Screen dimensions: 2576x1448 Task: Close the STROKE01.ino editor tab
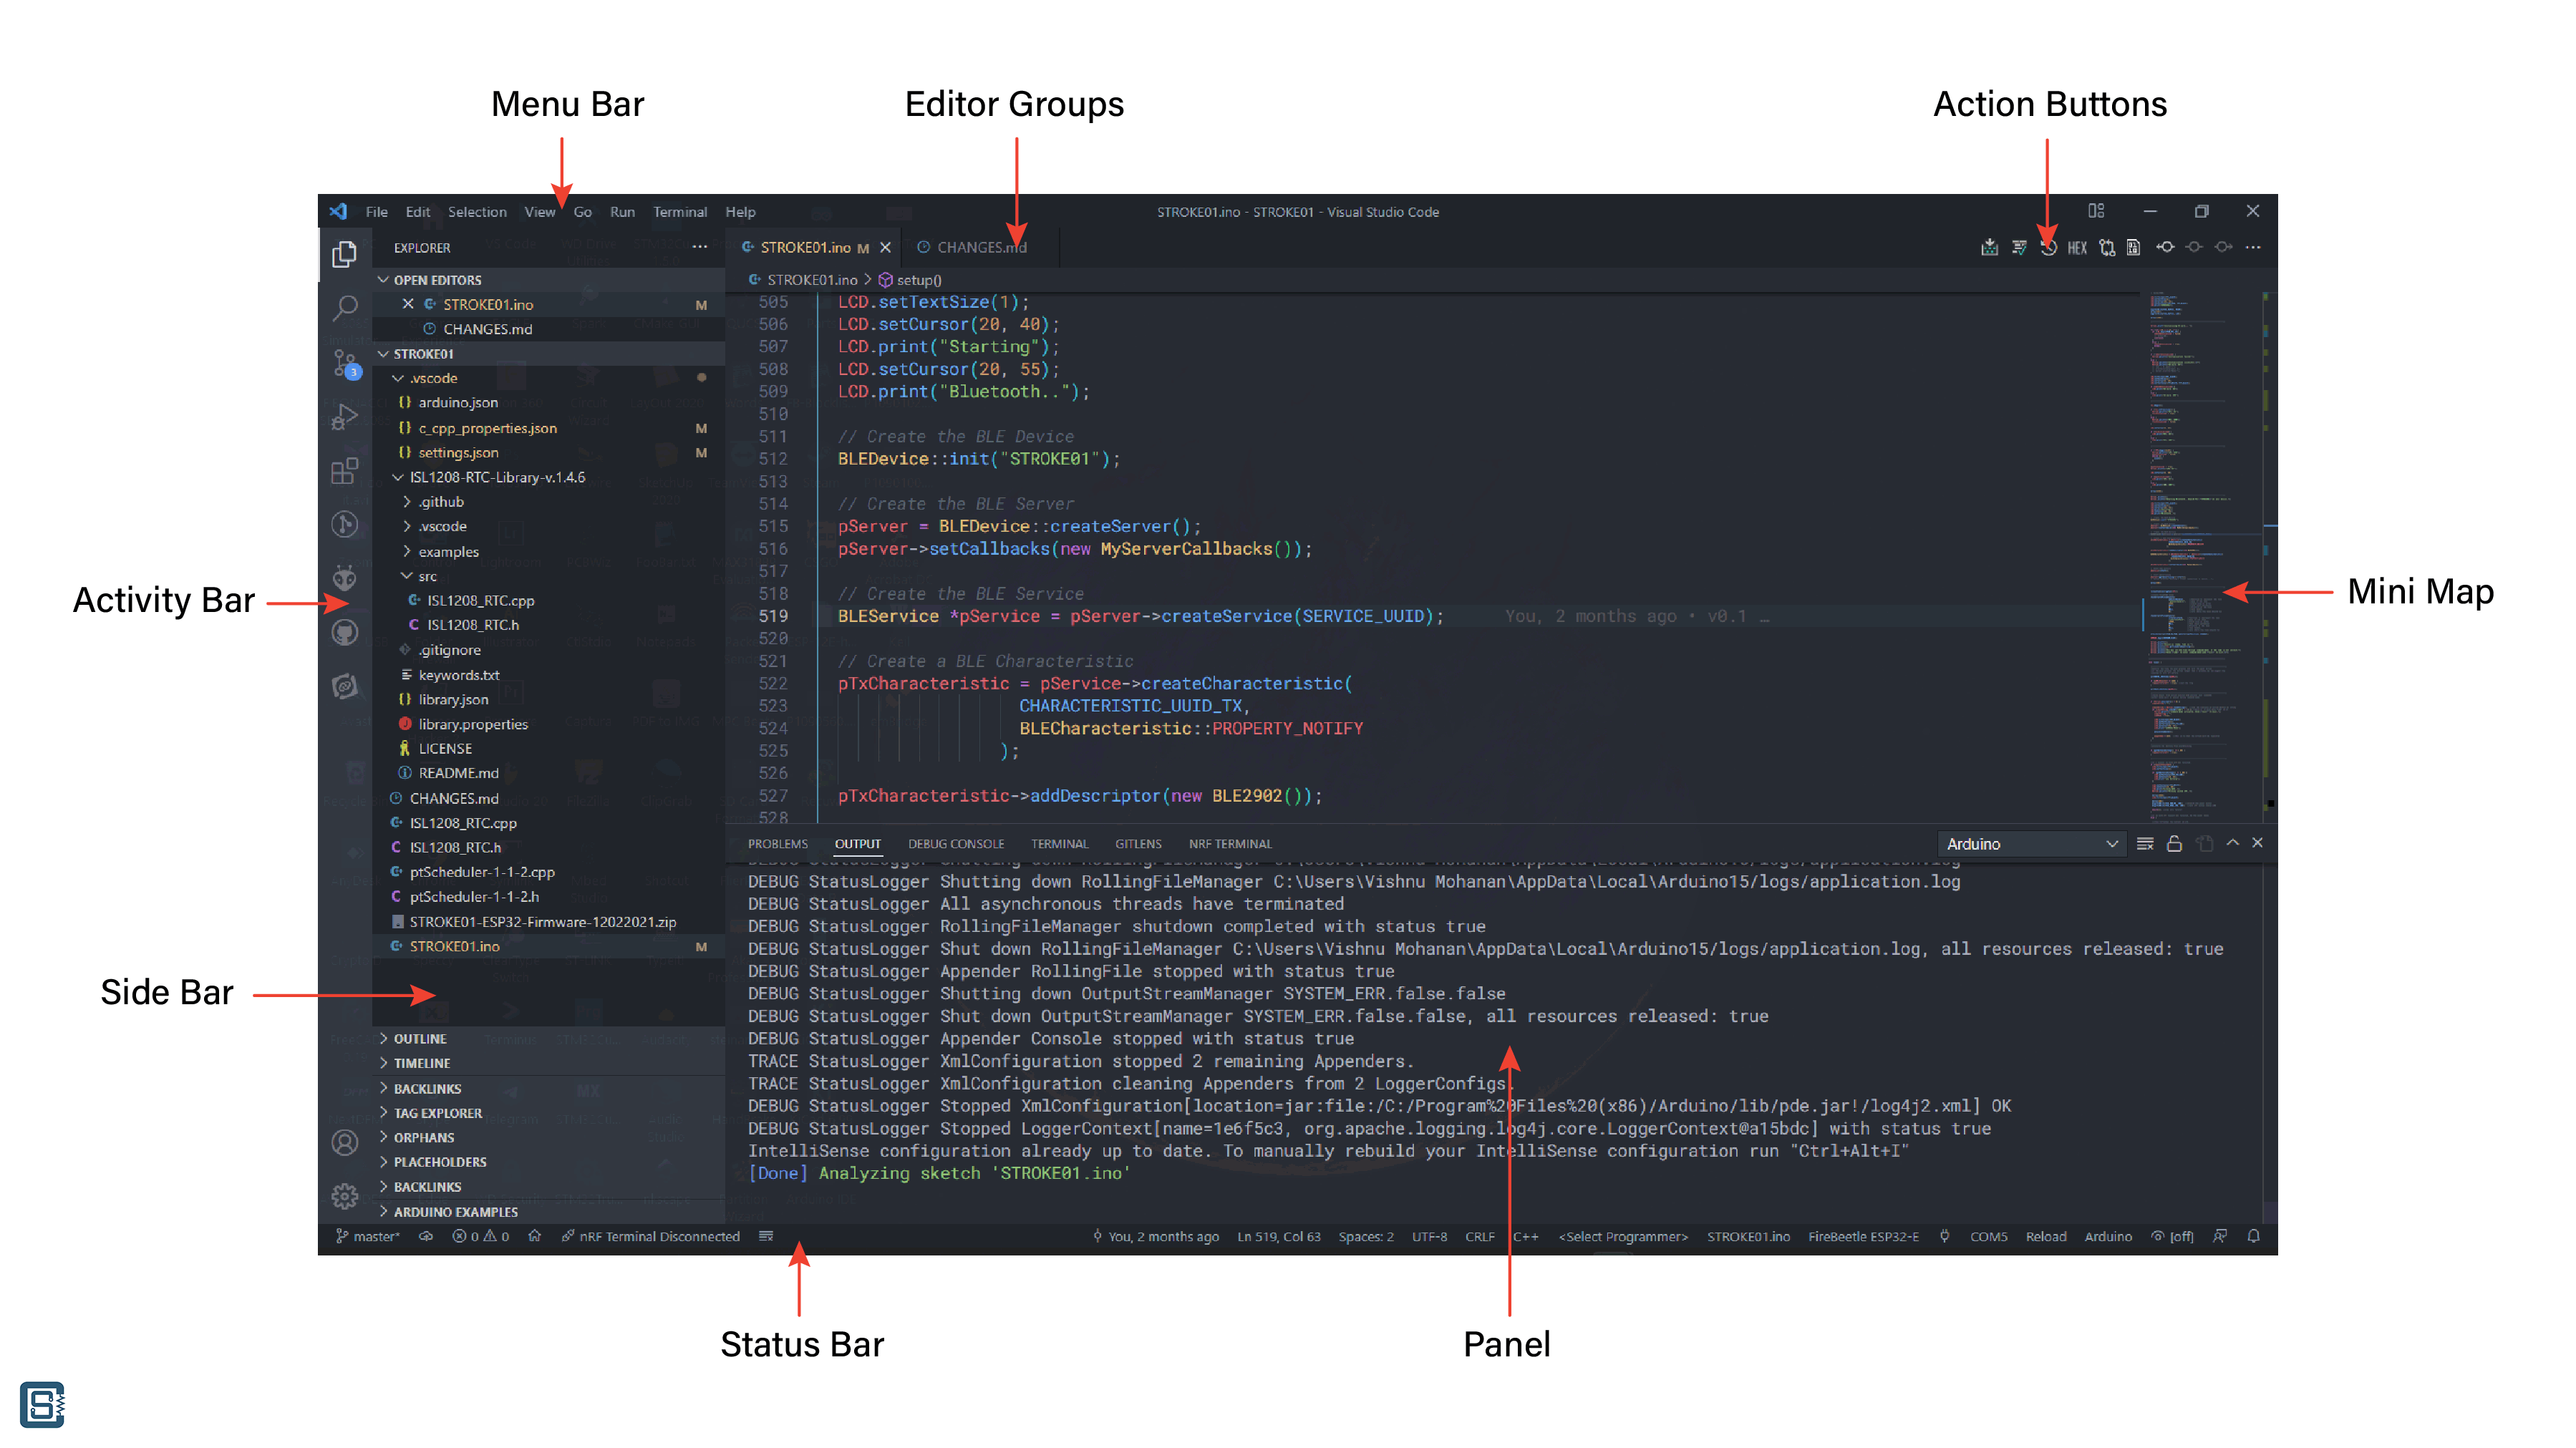click(885, 248)
